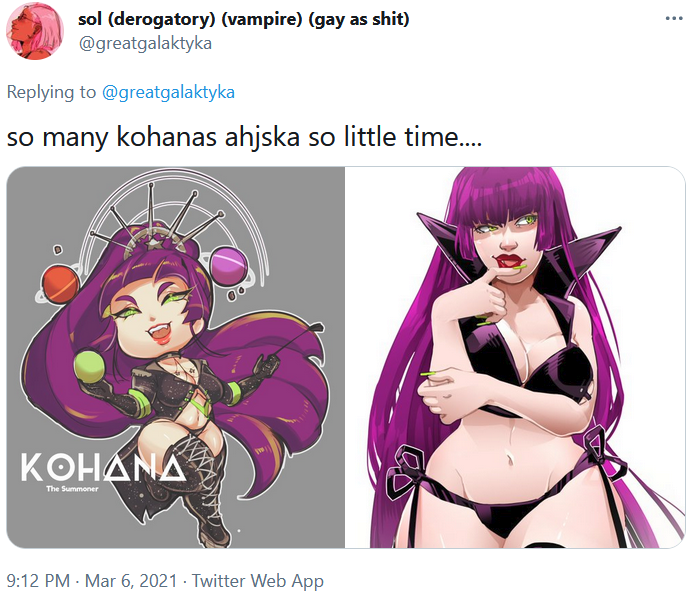Open the Twitter Web App source link

257,580
